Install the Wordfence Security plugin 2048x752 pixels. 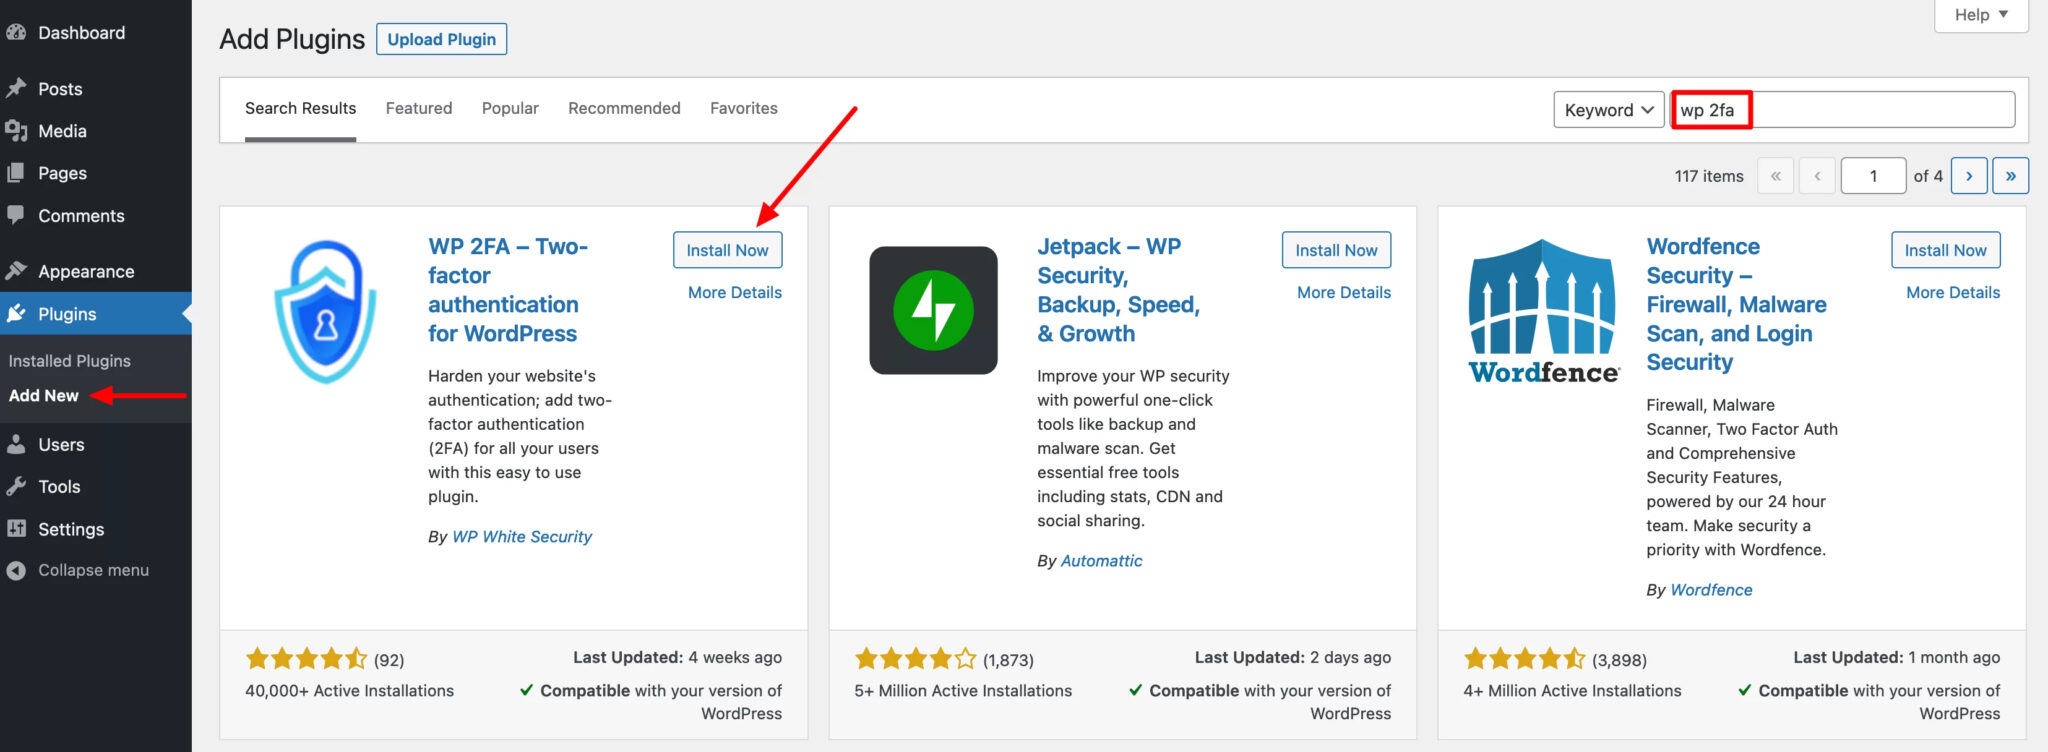point(1945,250)
